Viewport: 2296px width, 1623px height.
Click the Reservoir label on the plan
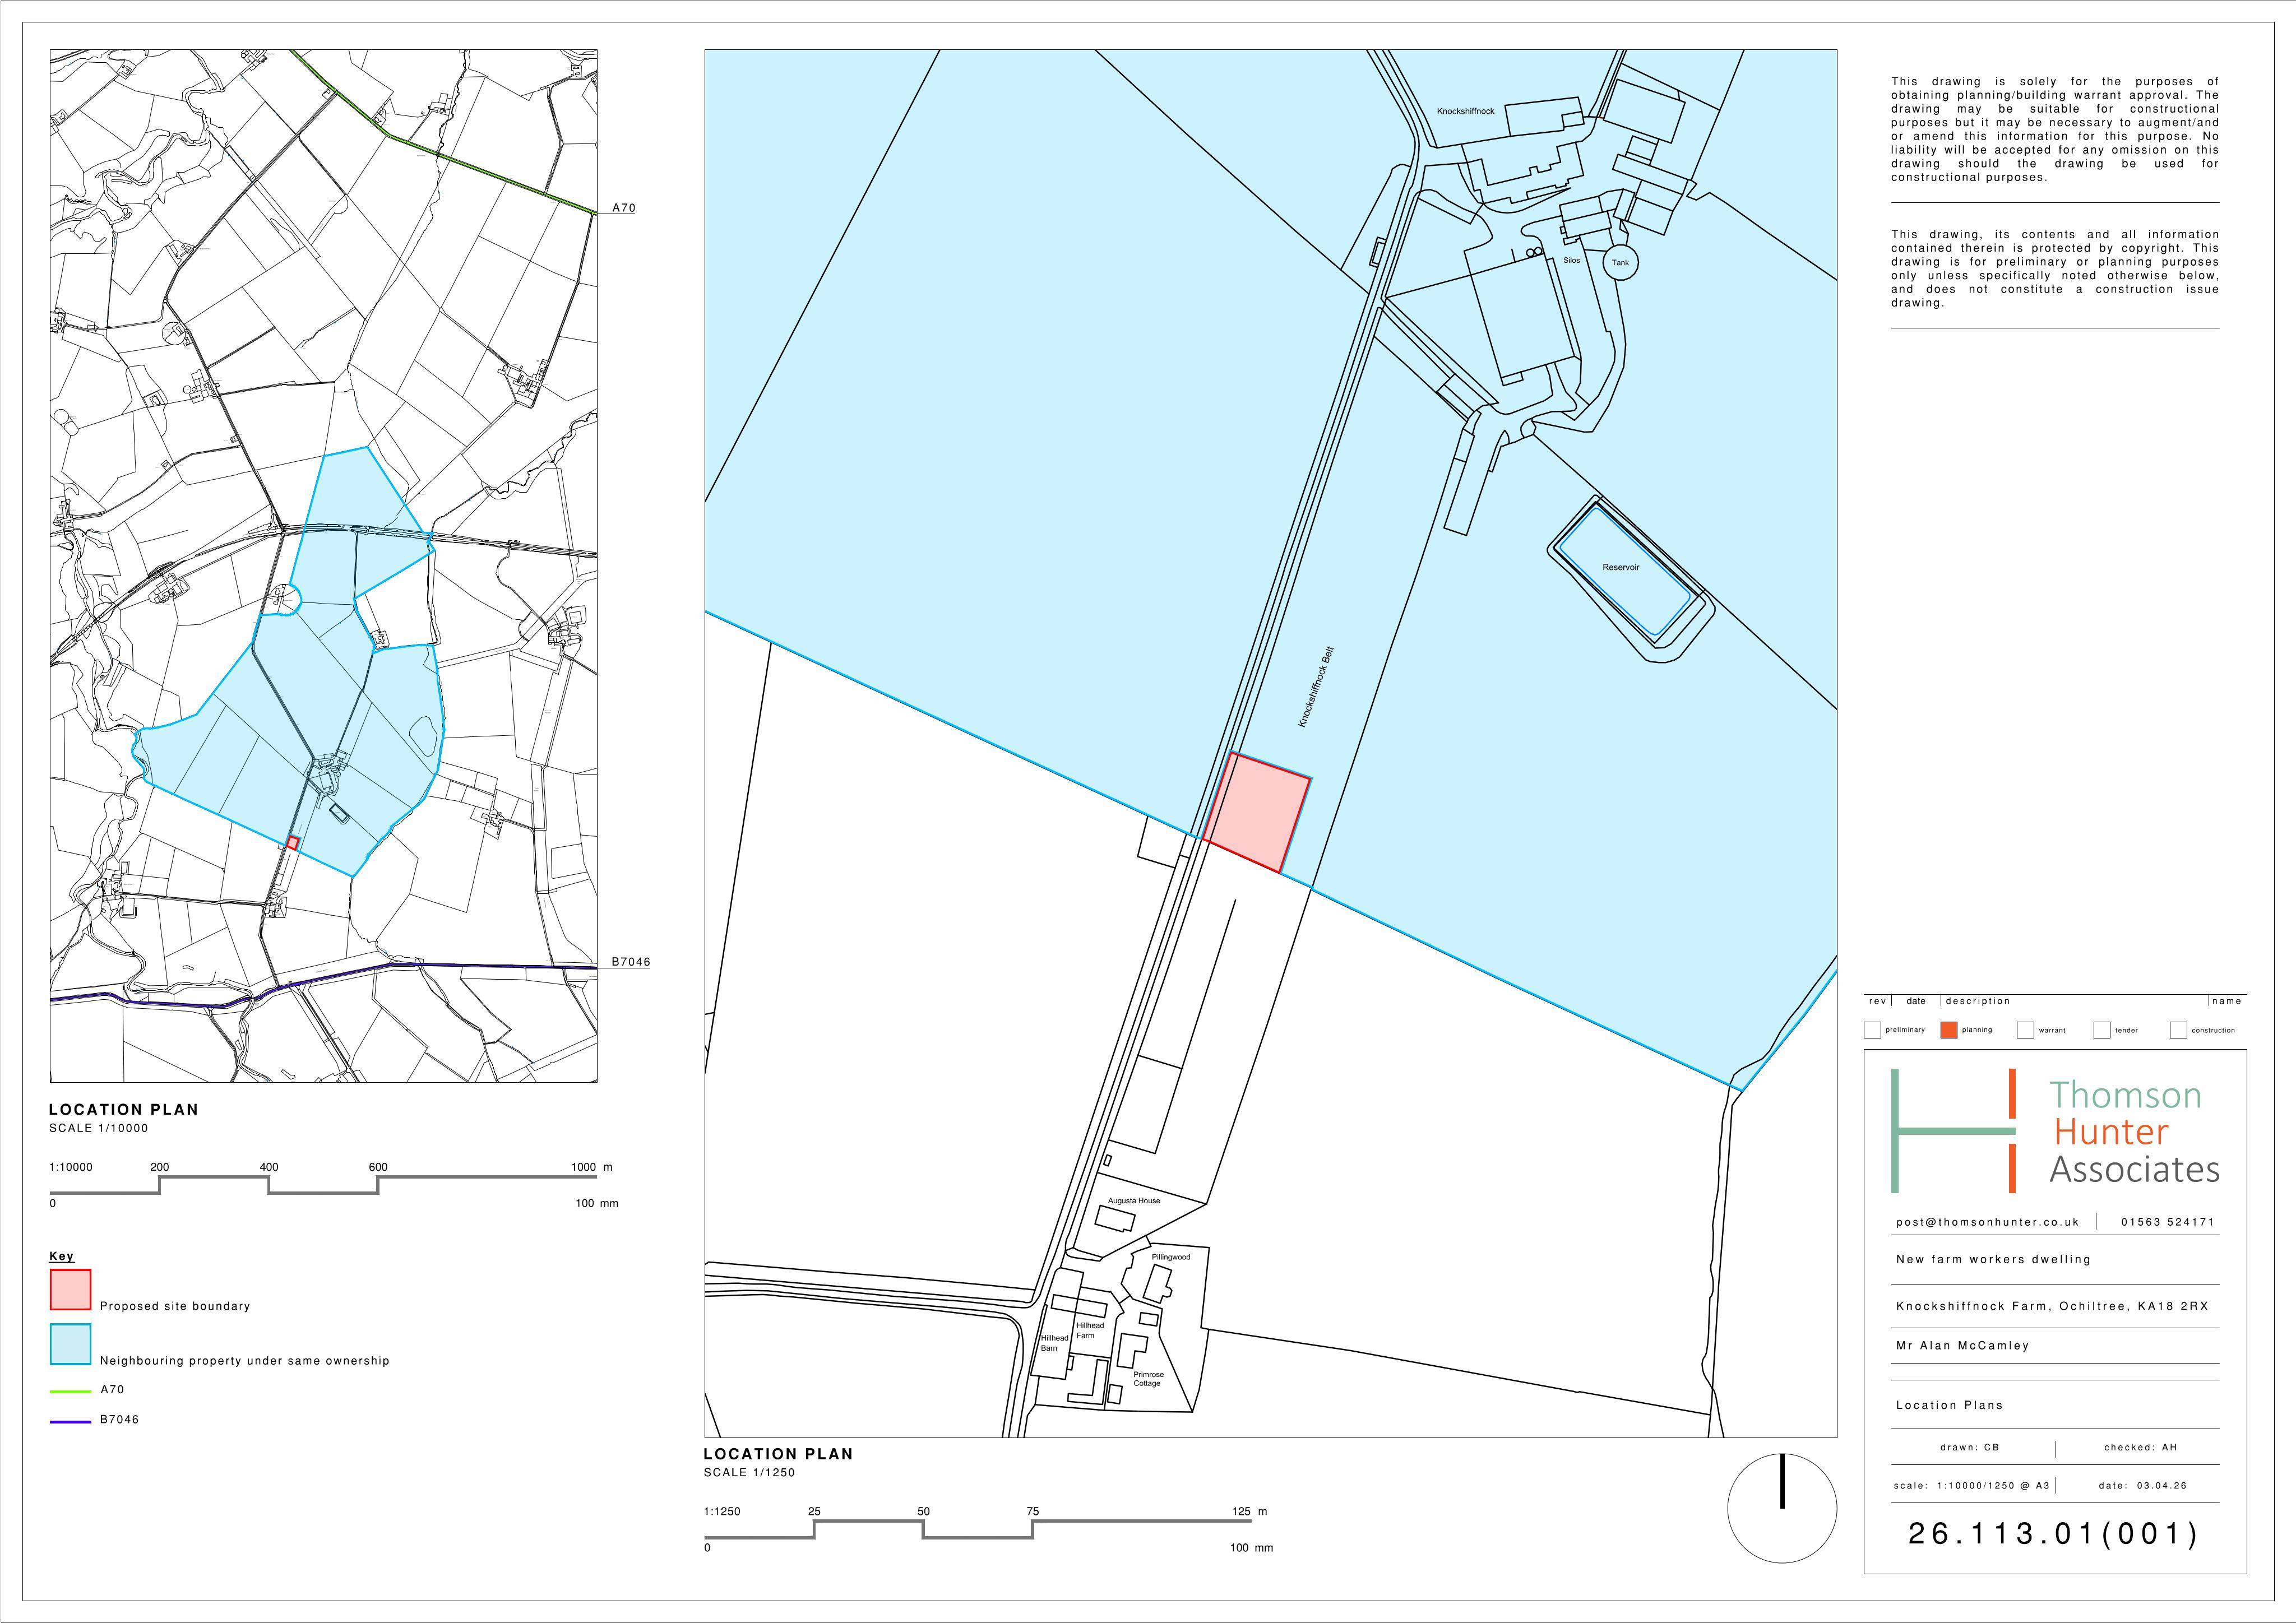(x=1621, y=567)
